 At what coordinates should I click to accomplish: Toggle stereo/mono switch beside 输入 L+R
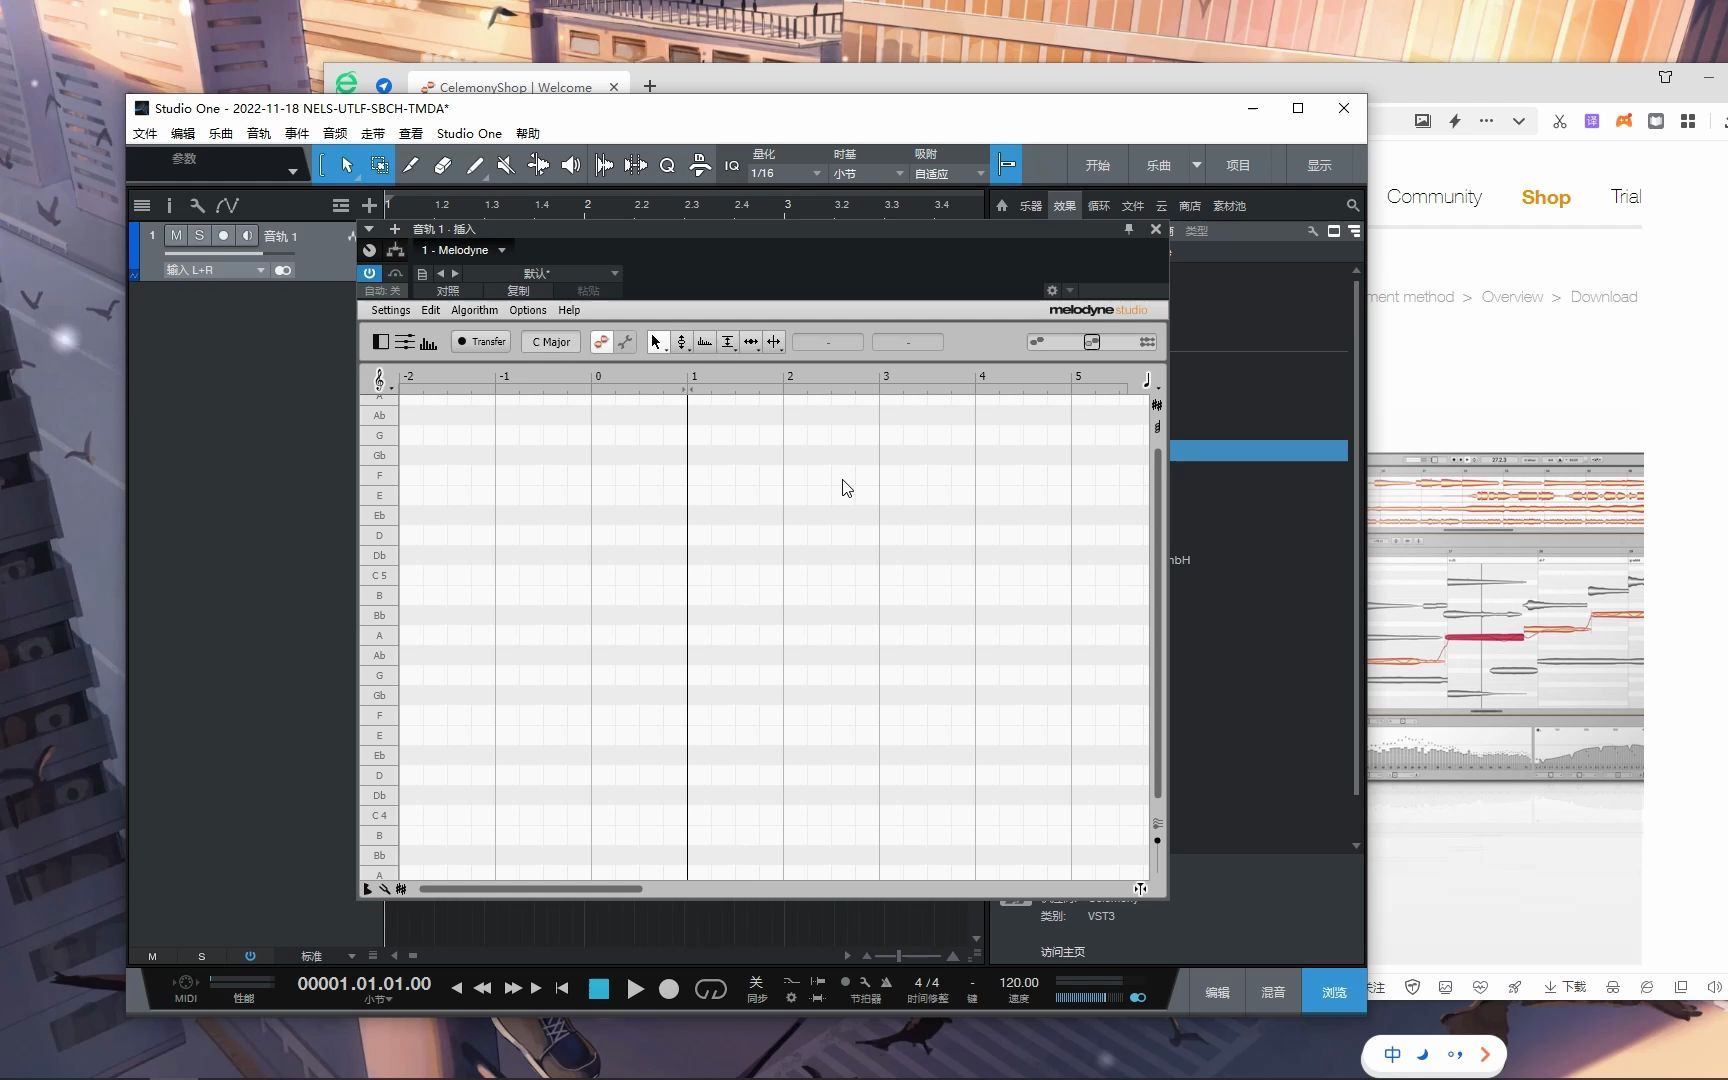(x=283, y=270)
